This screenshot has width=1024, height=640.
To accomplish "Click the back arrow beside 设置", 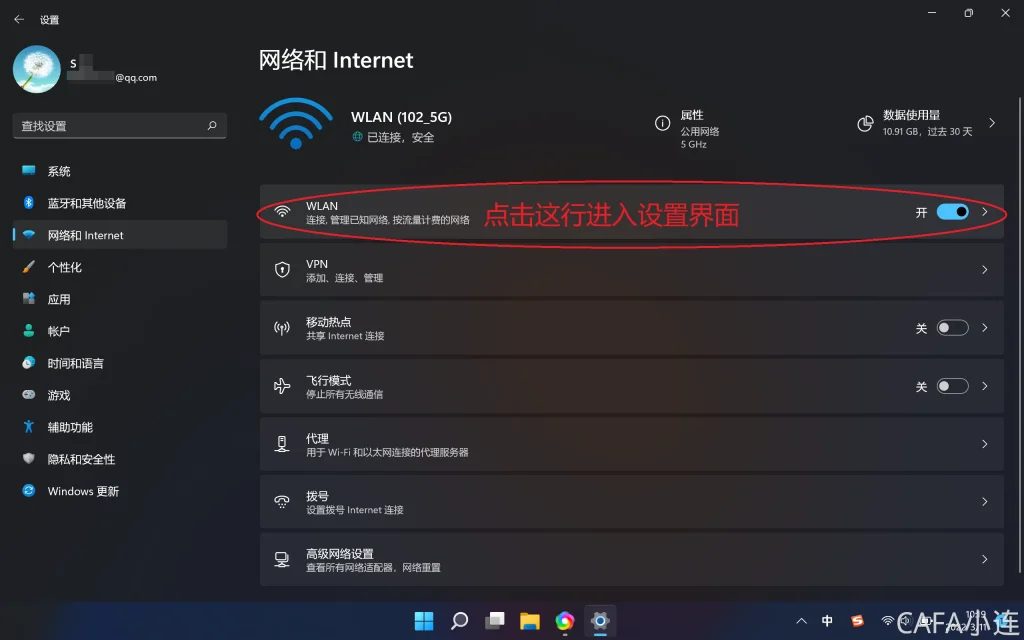I will coord(19,20).
